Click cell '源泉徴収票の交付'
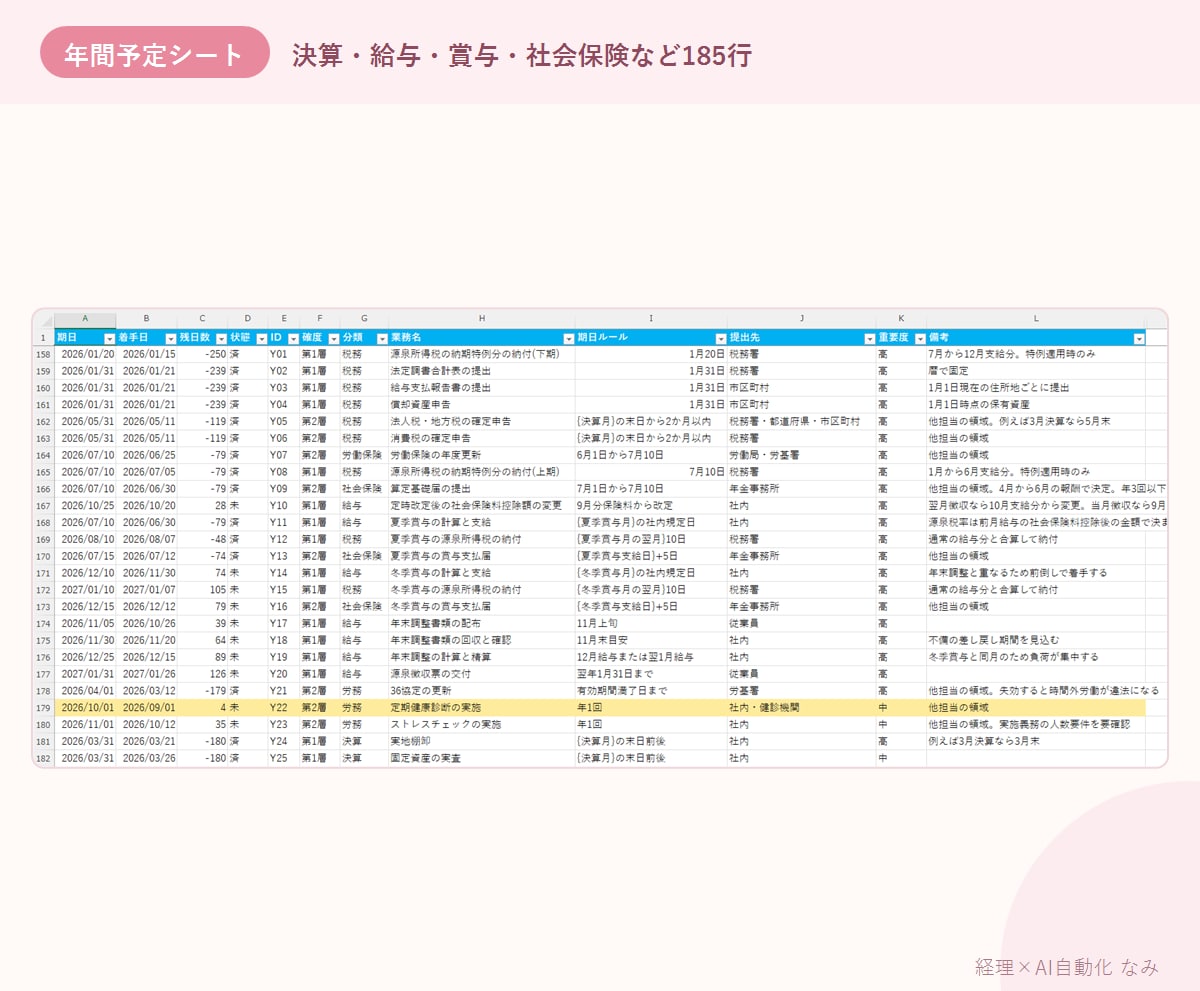Image resolution: width=1200 pixels, height=991 pixels. tap(482, 674)
